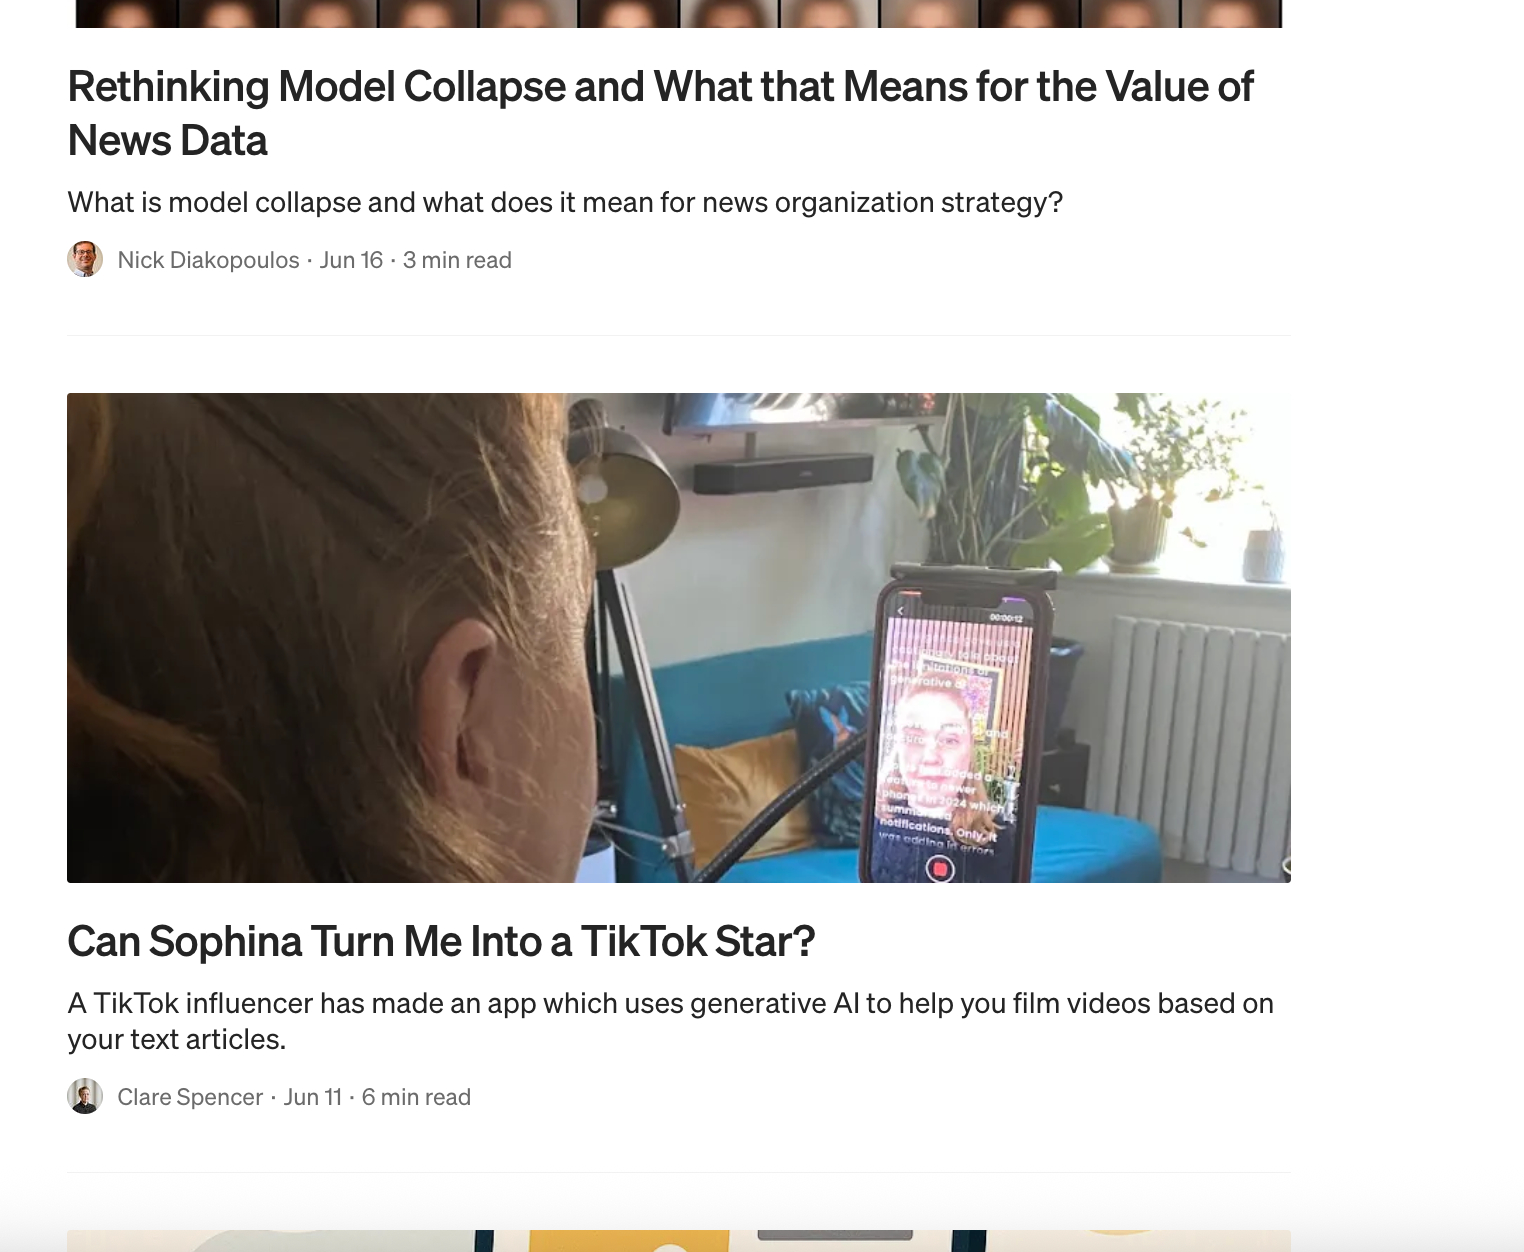Click the word 'News Data' in headline
The height and width of the screenshot is (1252, 1524).
click(x=167, y=140)
